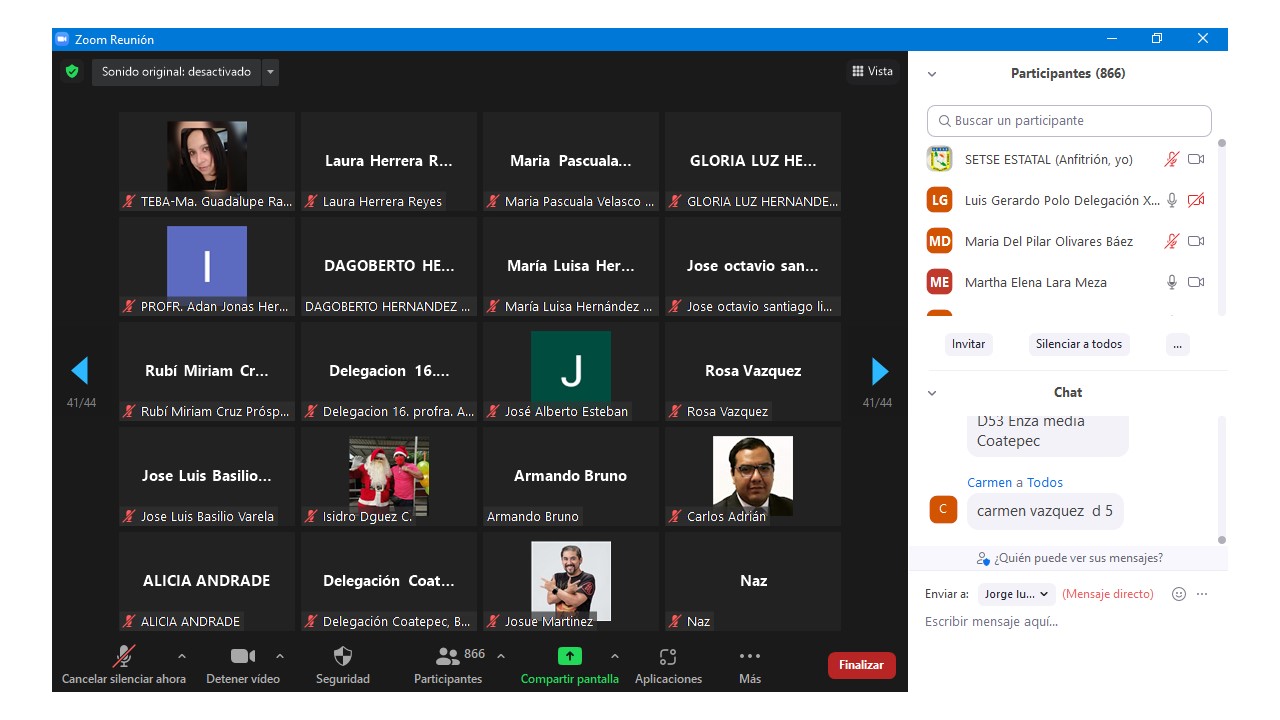Click Luis Gerardo Polo disabled camera icon
1280x720 pixels.
1196,200
